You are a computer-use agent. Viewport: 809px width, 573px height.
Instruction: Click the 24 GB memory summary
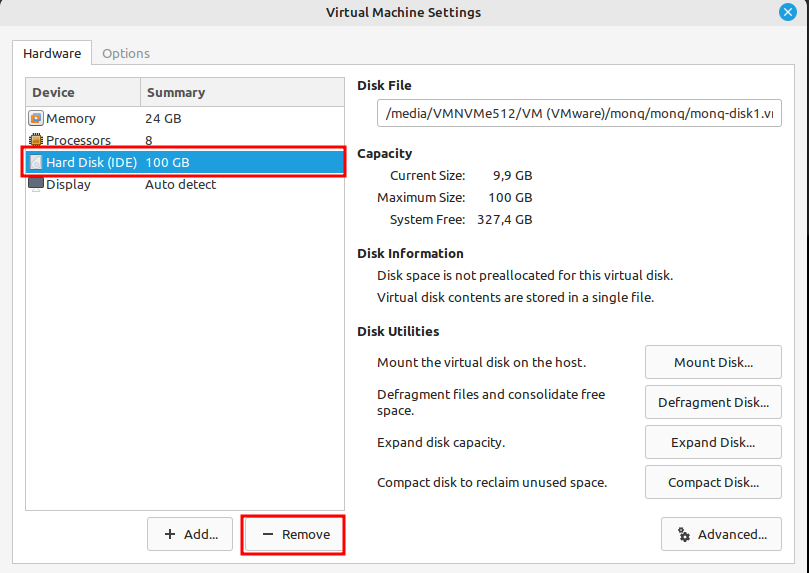point(163,118)
